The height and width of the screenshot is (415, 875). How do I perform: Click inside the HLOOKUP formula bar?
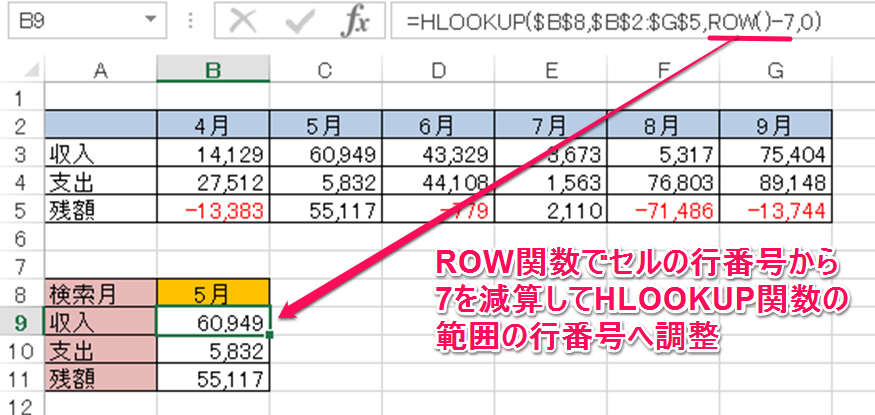pos(620,21)
